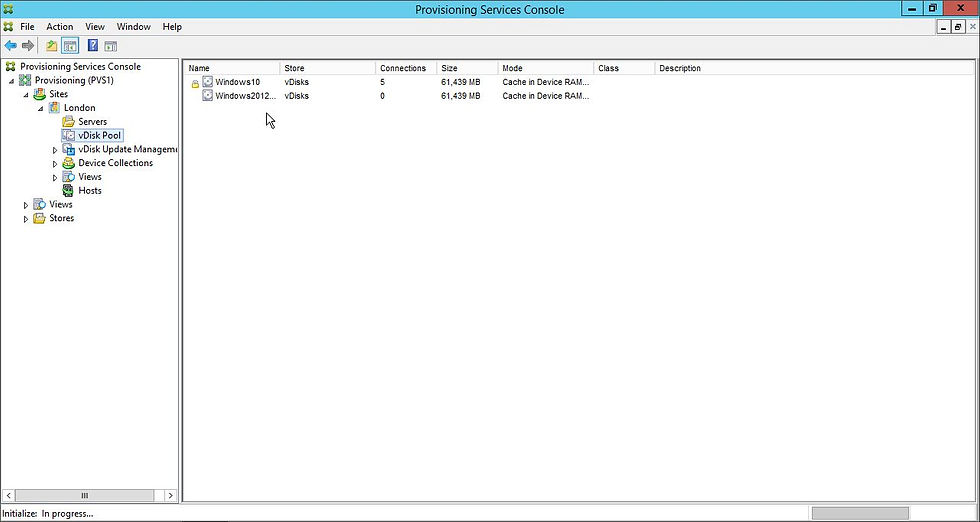This screenshot has height=522, width=980.
Task: Select the Windows10 vDisk name
Action: click(x=238, y=82)
